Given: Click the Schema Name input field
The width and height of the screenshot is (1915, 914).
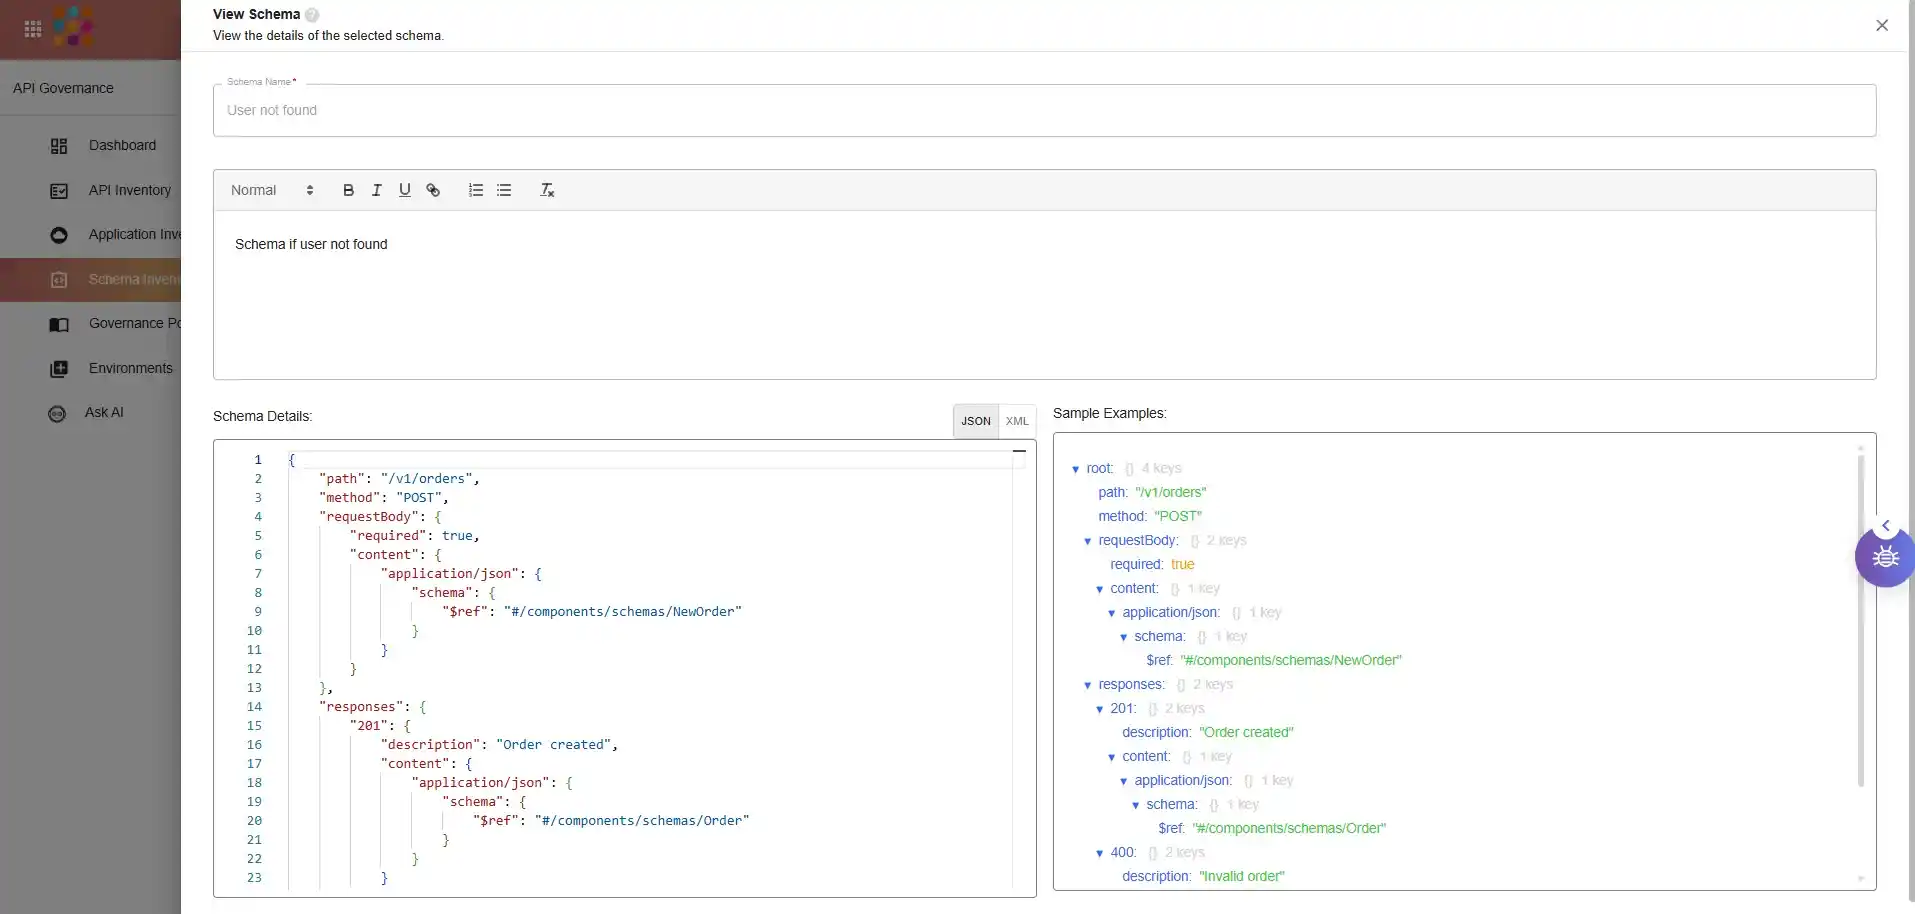Looking at the screenshot, I should pos(1043,110).
